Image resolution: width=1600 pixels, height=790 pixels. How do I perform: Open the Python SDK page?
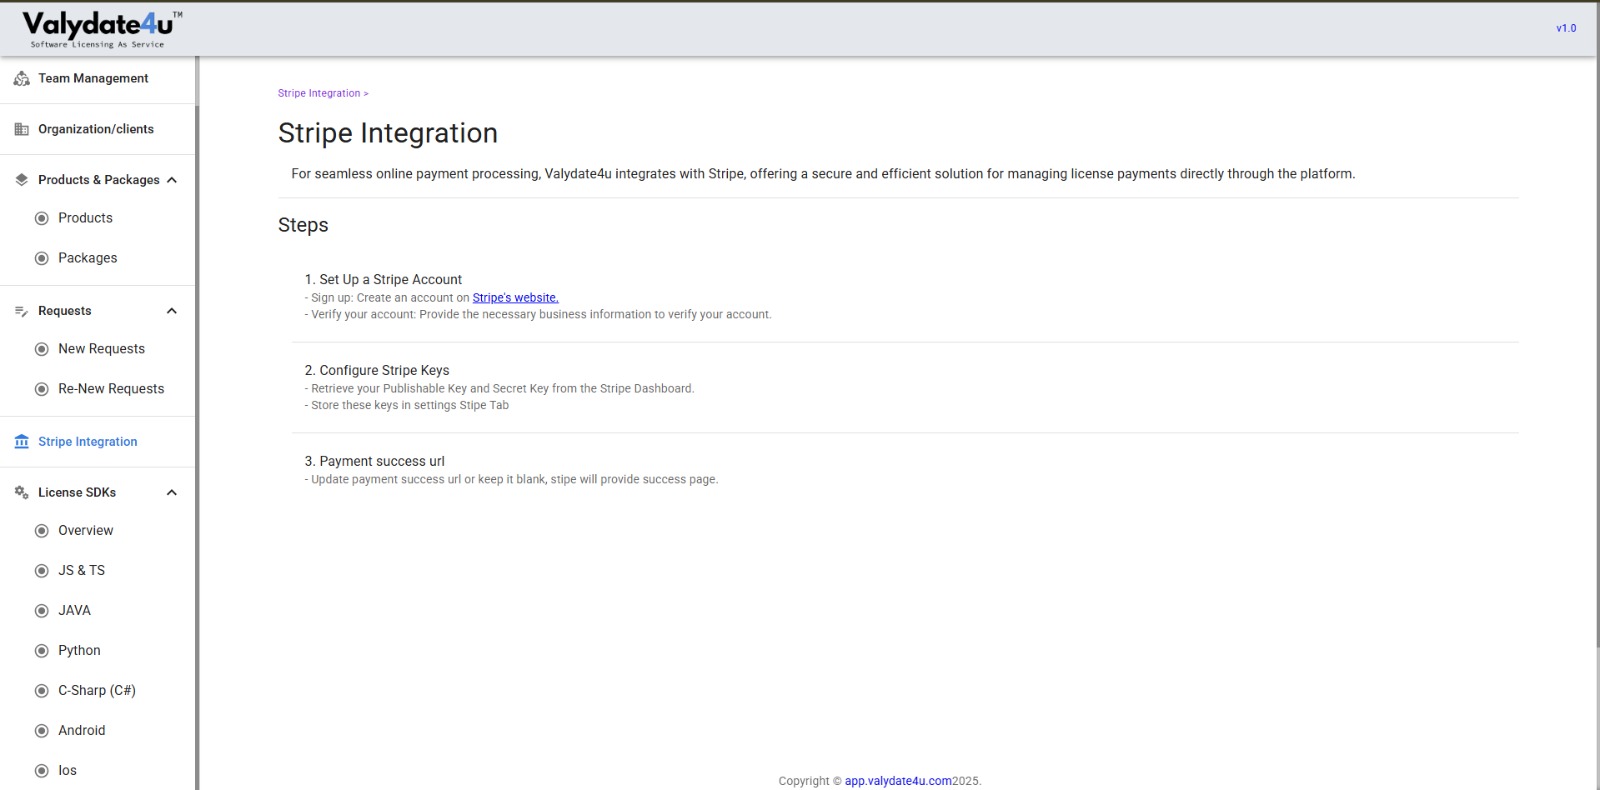[x=79, y=651]
